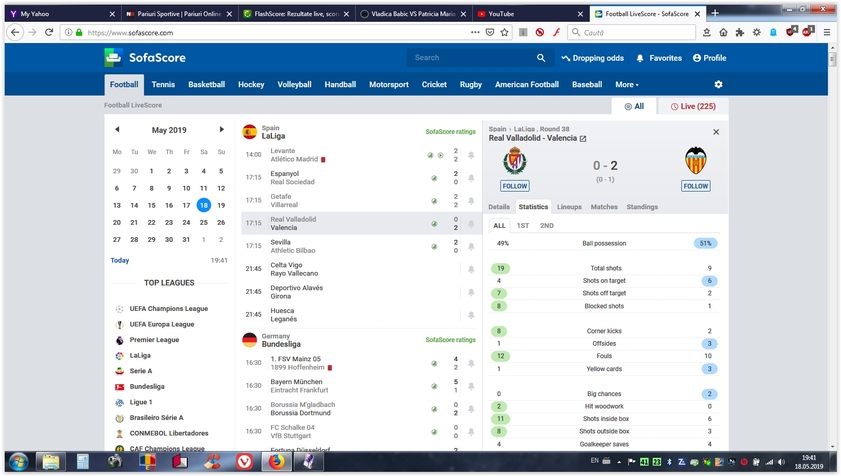The height and width of the screenshot is (476, 841).
Task: Follow Valencia
Action: pos(696,186)
